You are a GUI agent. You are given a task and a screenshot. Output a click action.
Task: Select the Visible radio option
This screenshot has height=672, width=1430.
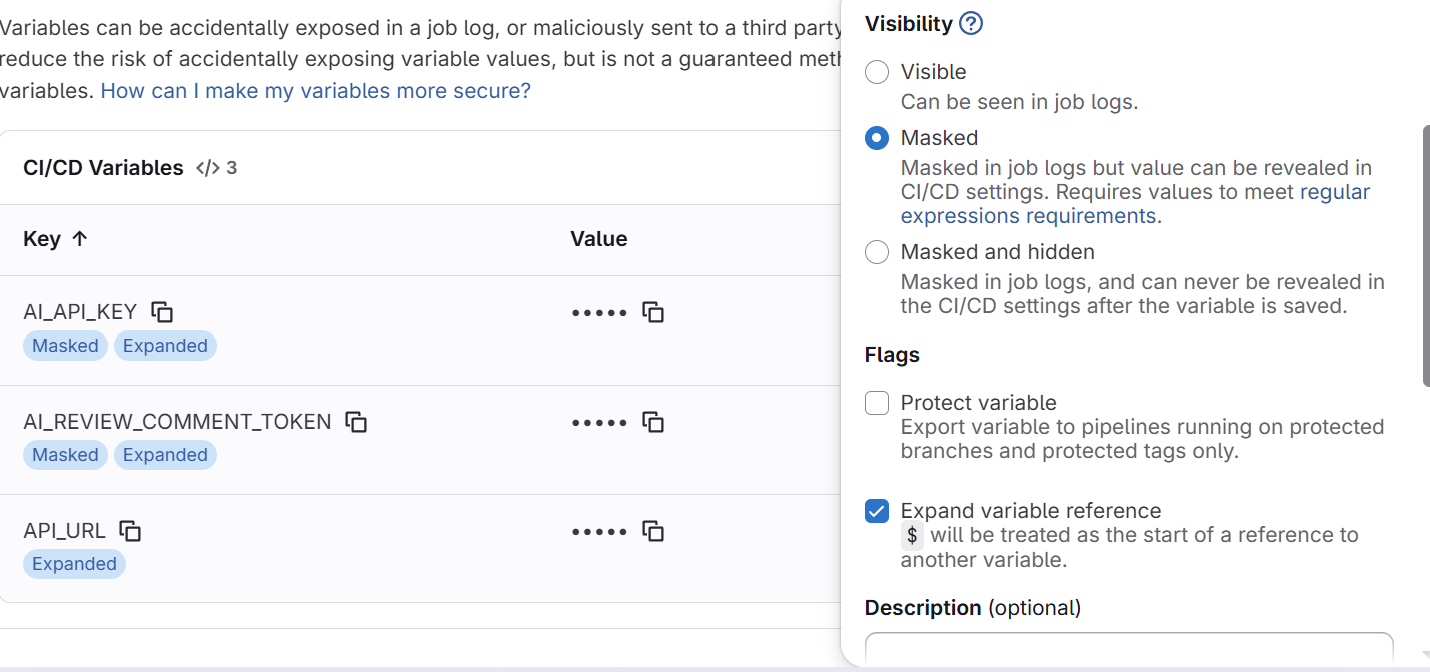tap(877, 72)
